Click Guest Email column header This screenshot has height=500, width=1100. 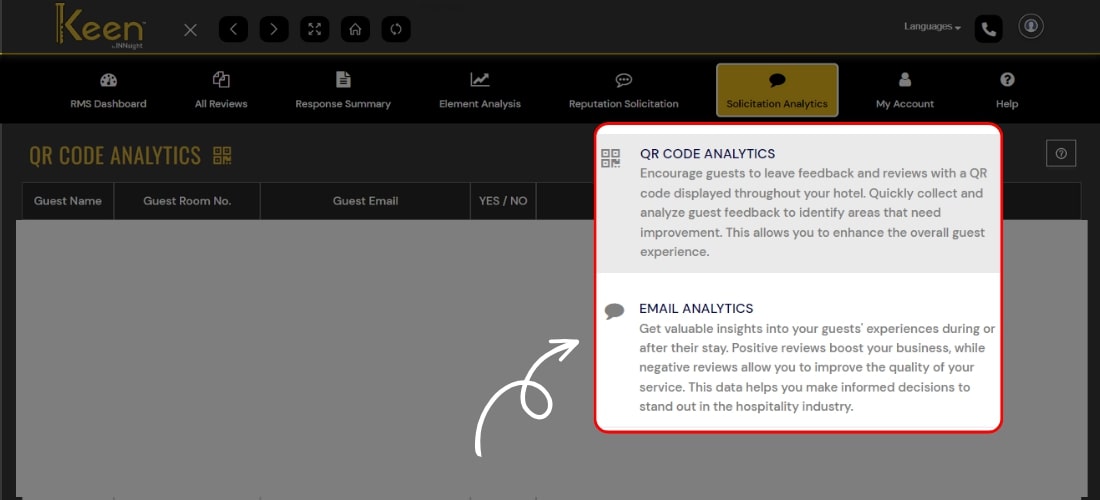tap(365, 201)
